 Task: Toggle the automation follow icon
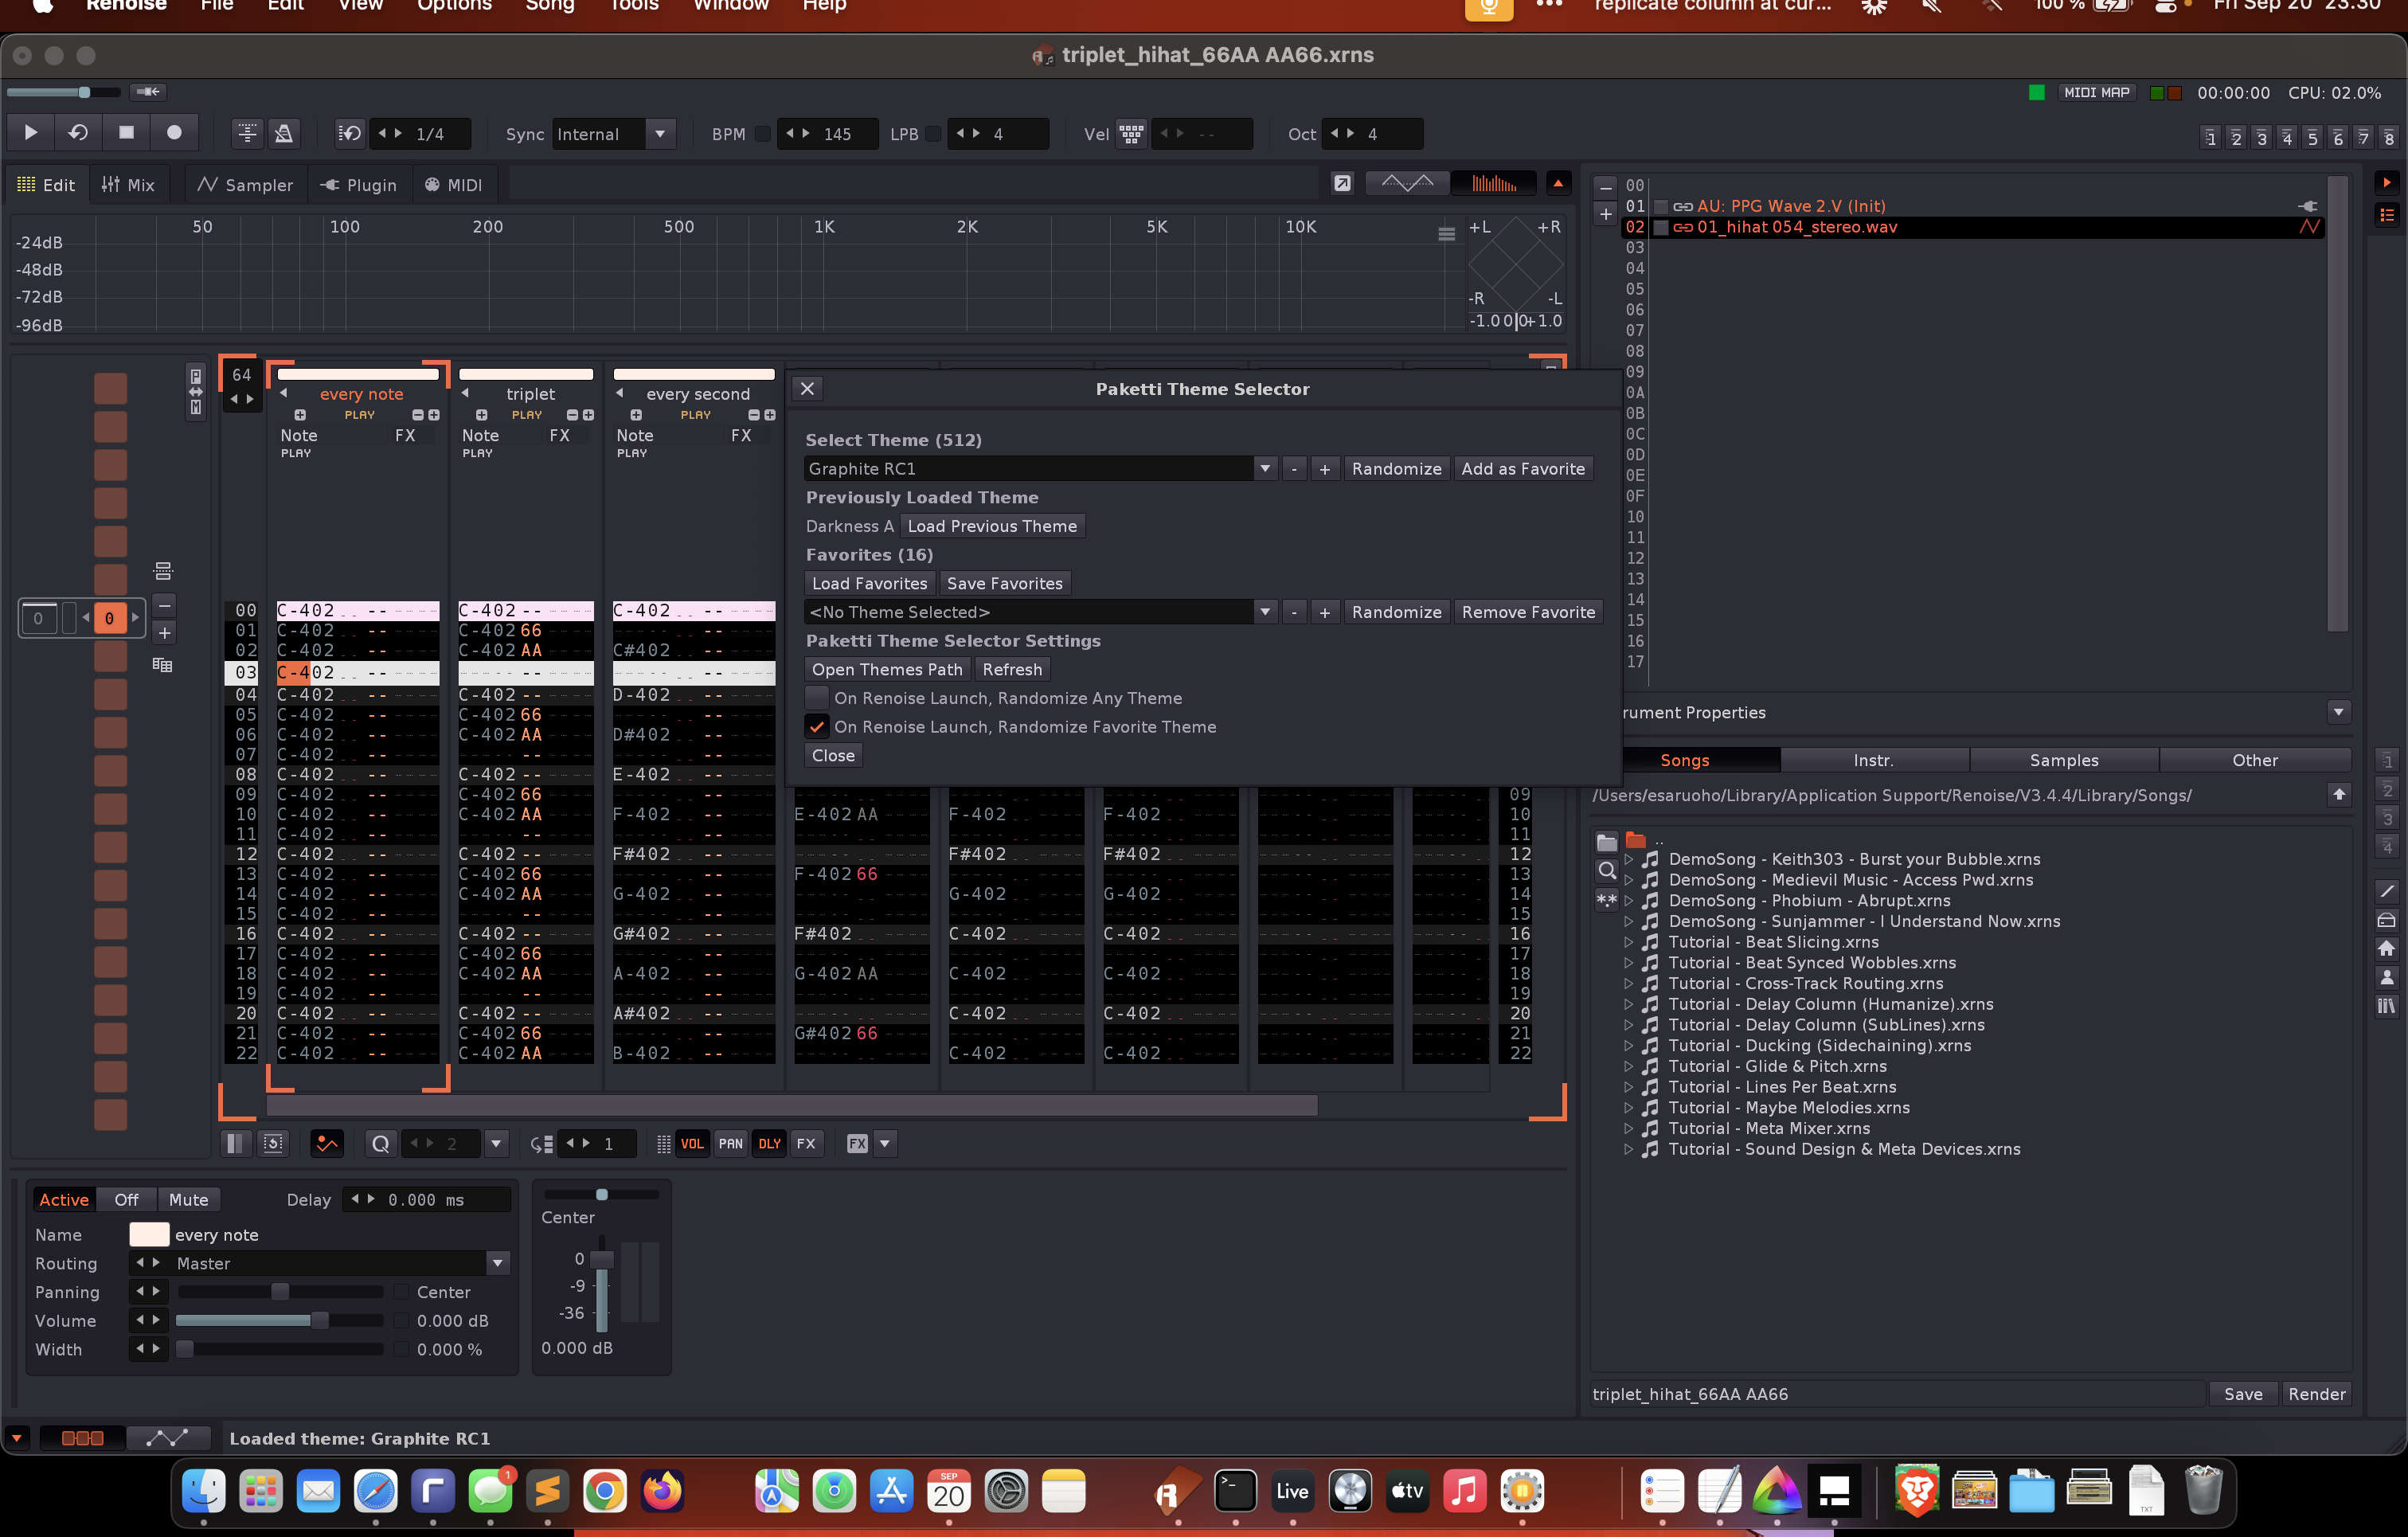pyautogui.click(x=327, y=1144)
